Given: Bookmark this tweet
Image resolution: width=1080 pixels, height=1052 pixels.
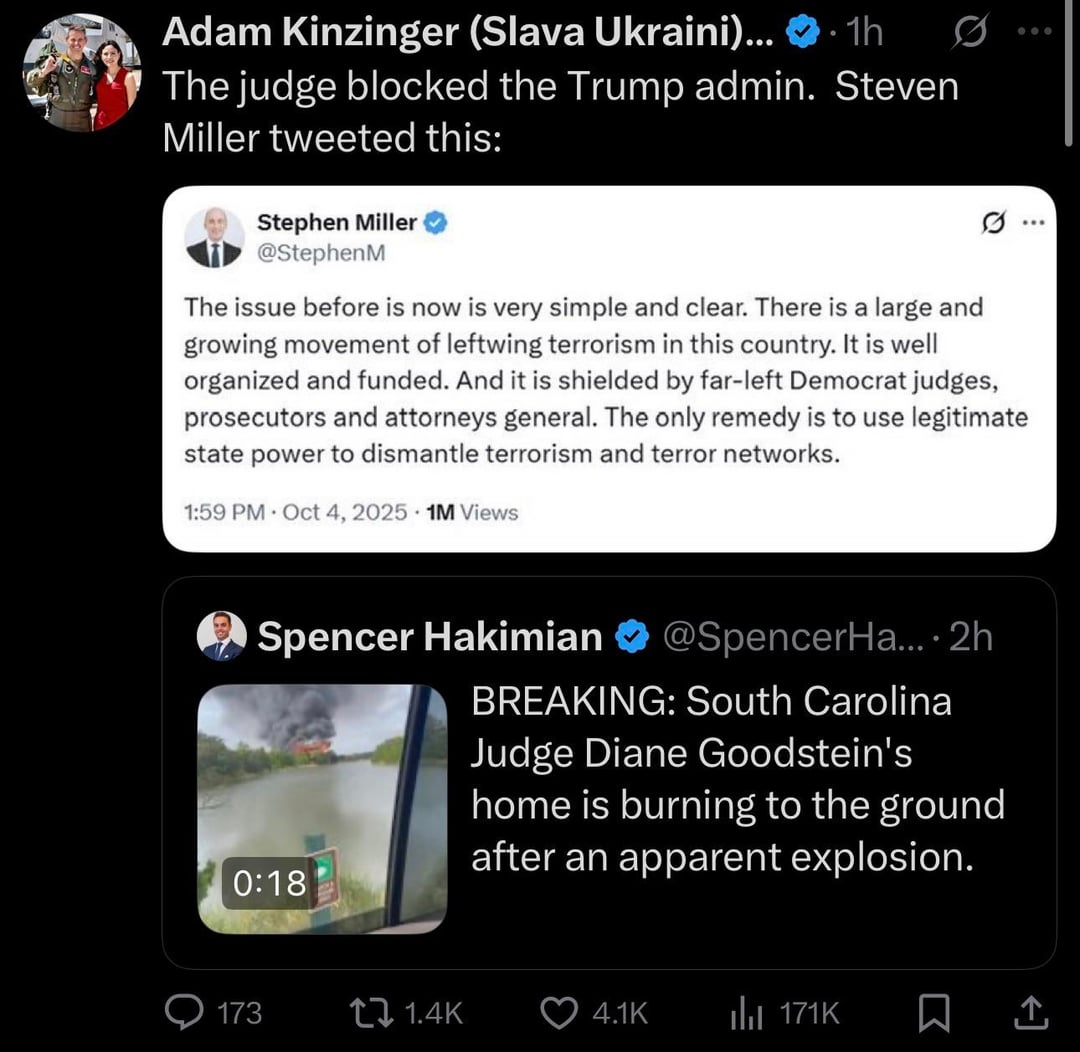Looking at the screenshot, I should coord(934,1014).
